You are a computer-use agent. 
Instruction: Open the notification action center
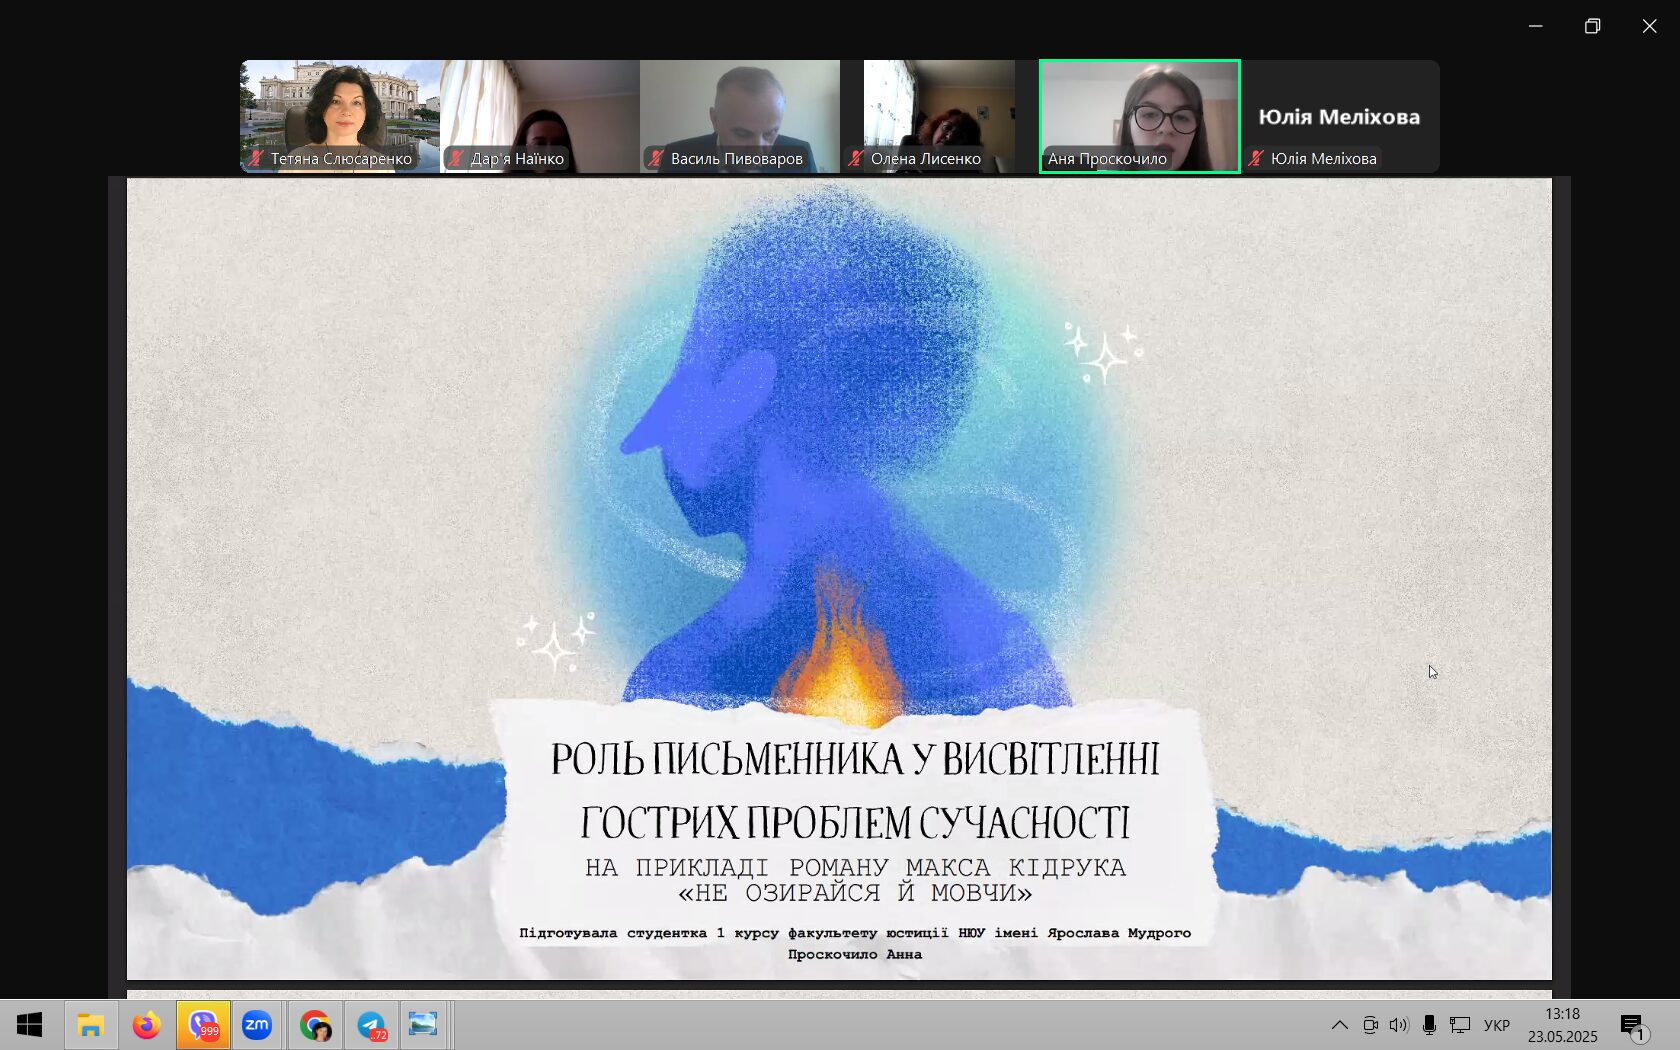(x=1632, y=1025)
